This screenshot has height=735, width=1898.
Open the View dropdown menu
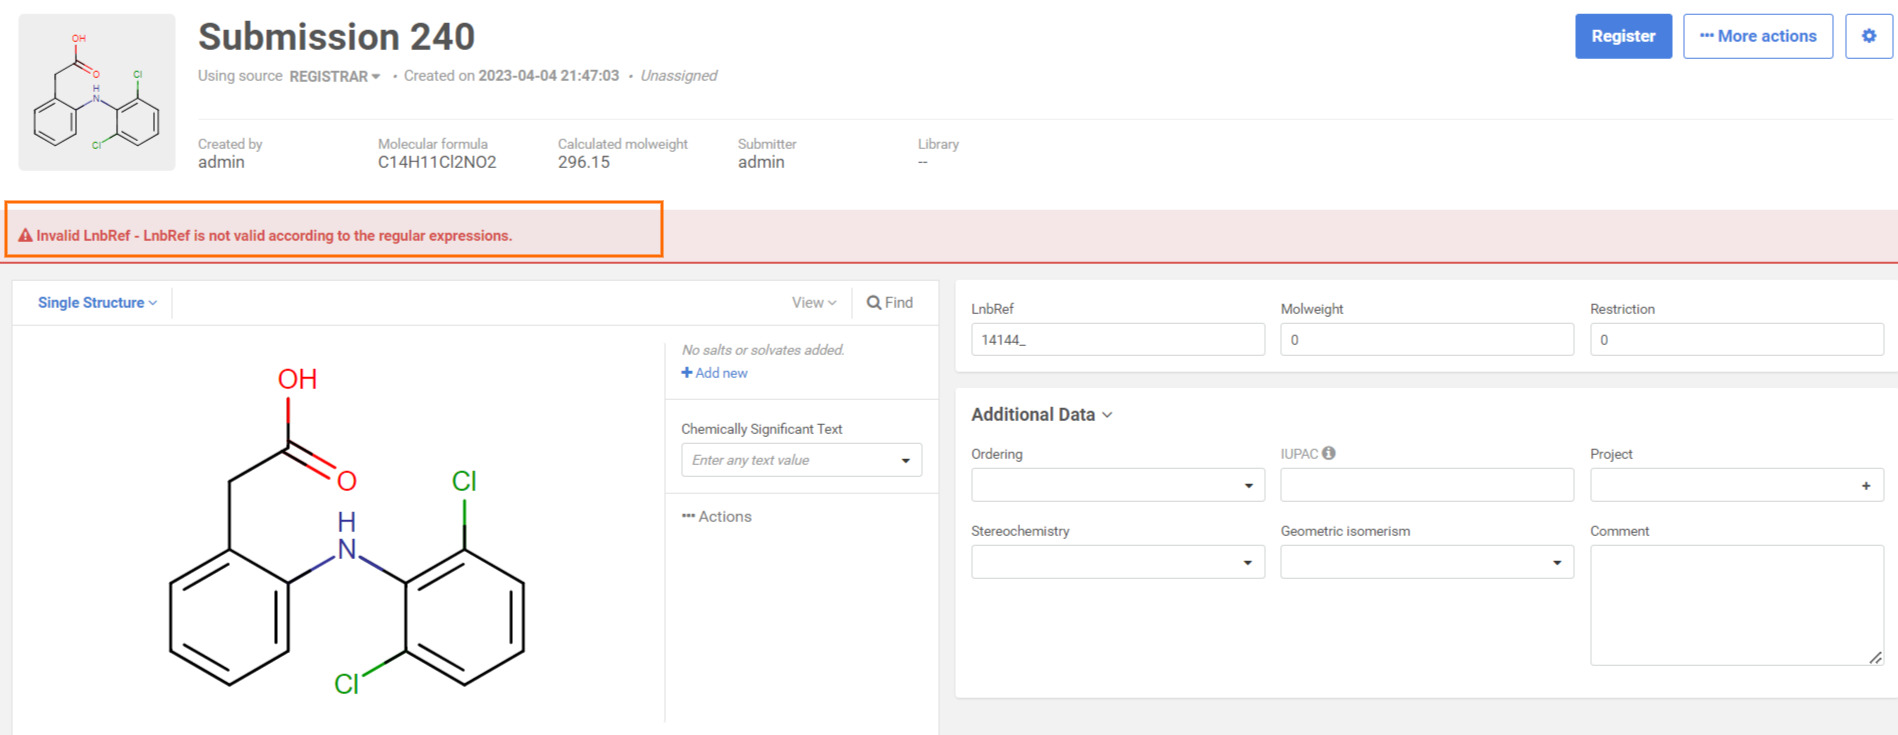[x=813, y=303]
